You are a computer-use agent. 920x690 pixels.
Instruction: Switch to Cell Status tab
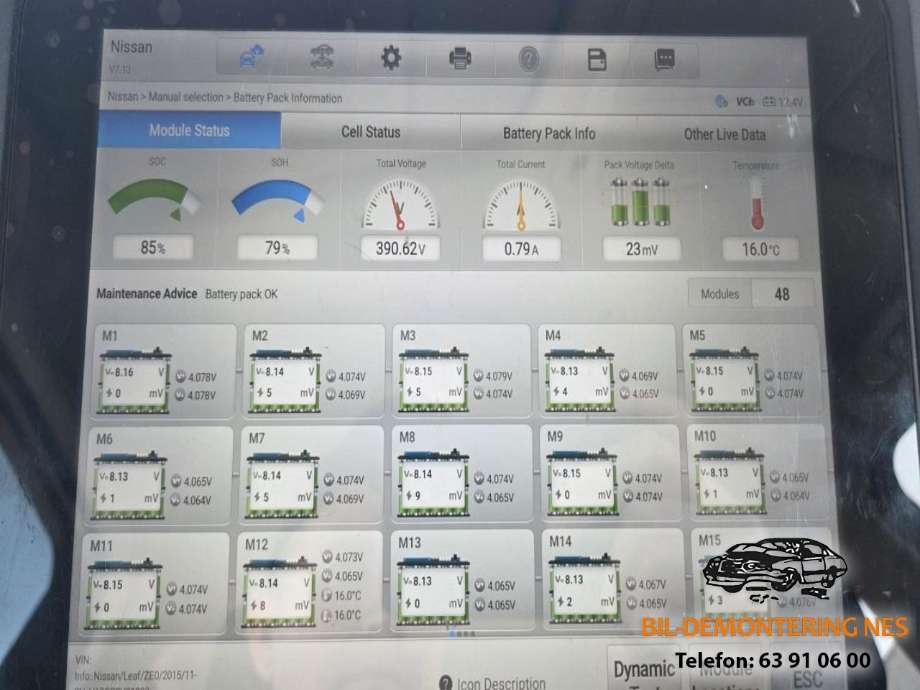tap(371, 132)
